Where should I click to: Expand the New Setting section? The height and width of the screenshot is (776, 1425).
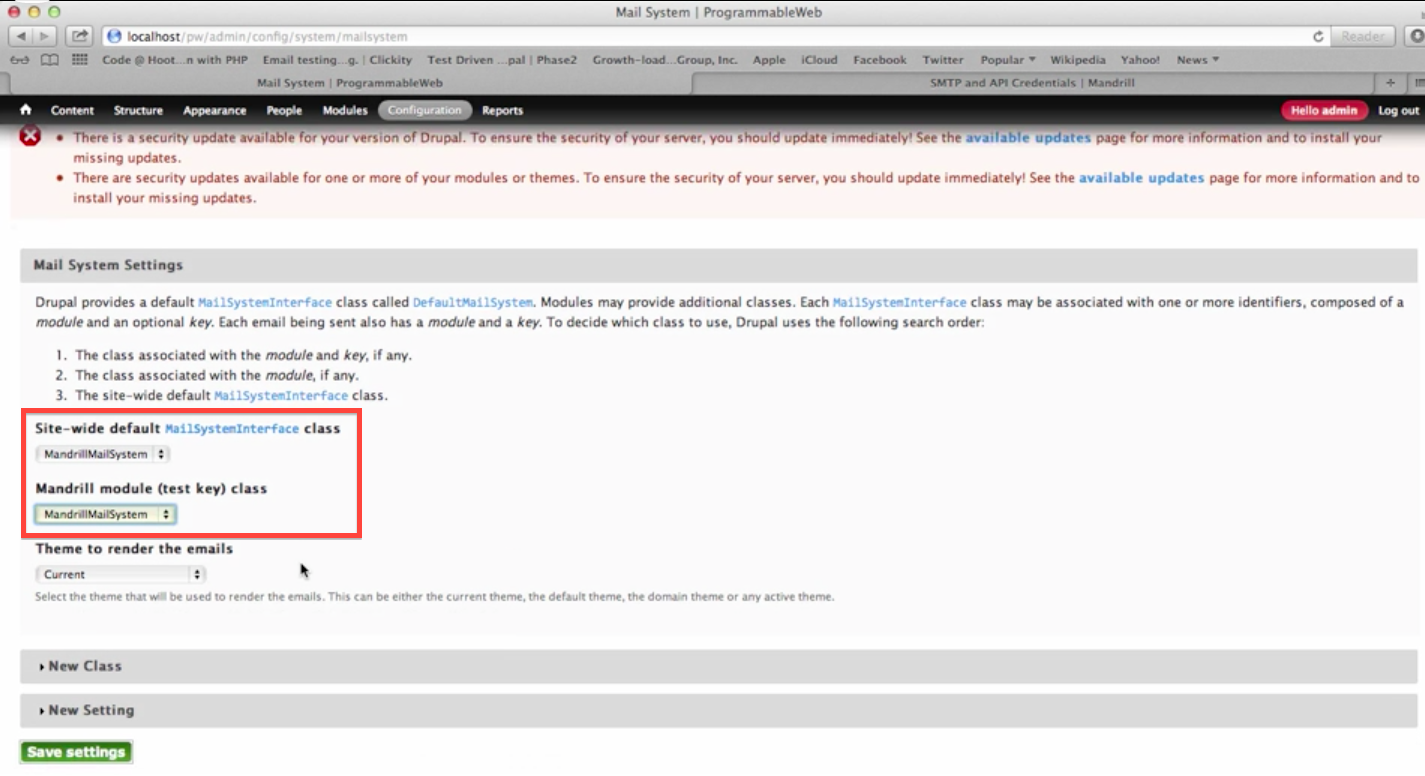[91, 710]
